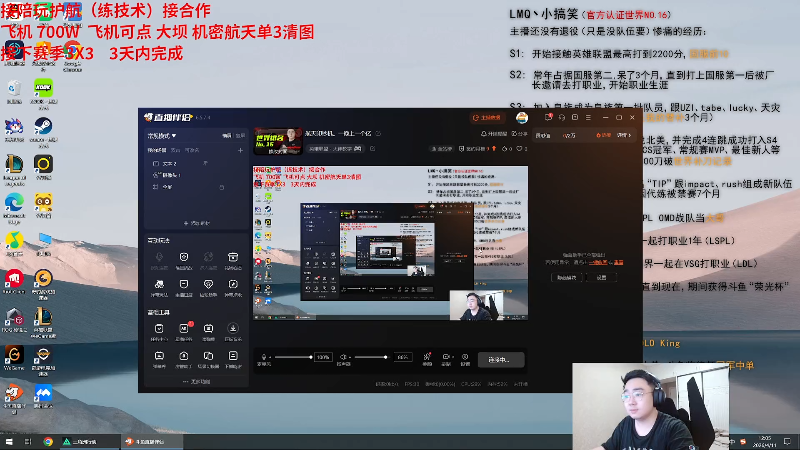Screen dimensions: 800x450
Task: Open the Windows Start button
Action: (9, 442)
